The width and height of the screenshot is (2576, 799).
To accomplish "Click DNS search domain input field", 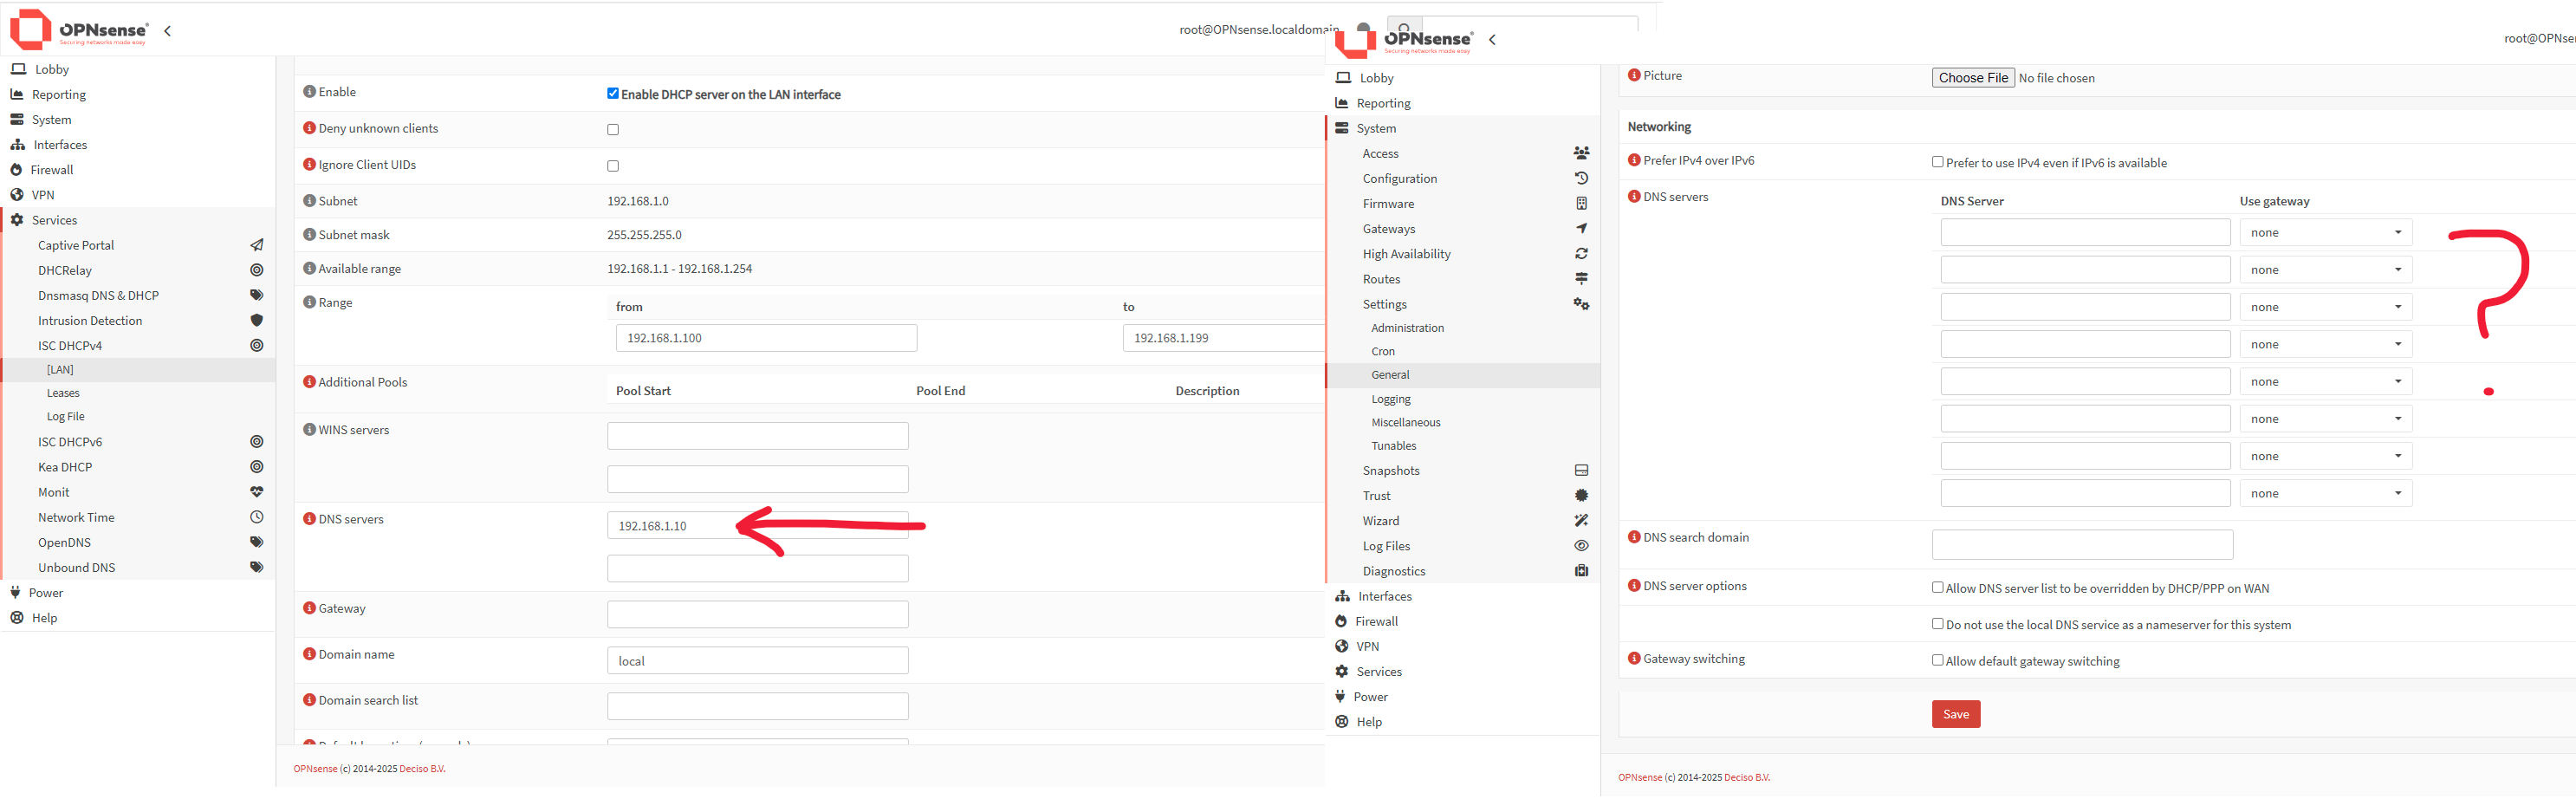I will (2082, 545).
